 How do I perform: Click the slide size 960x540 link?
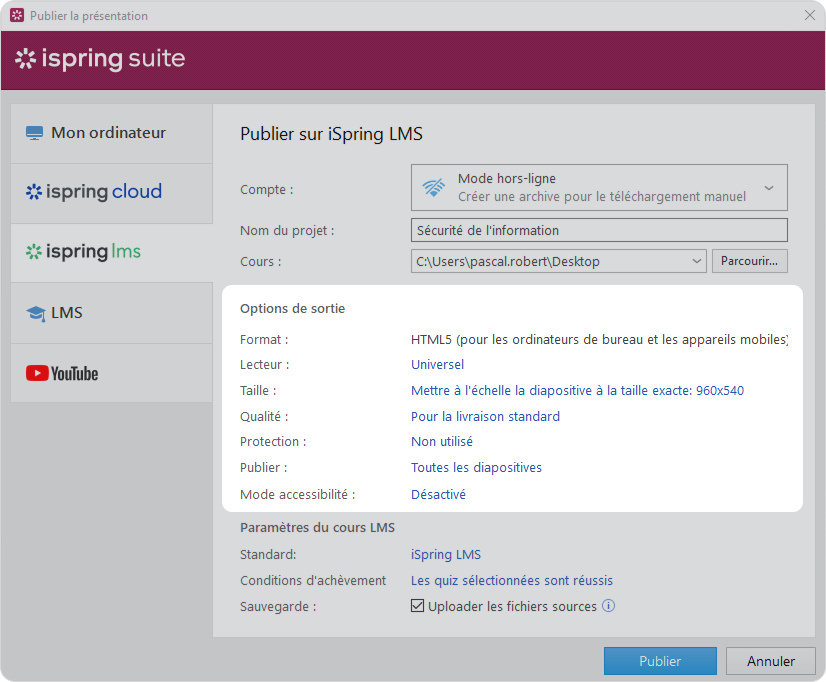577,390
